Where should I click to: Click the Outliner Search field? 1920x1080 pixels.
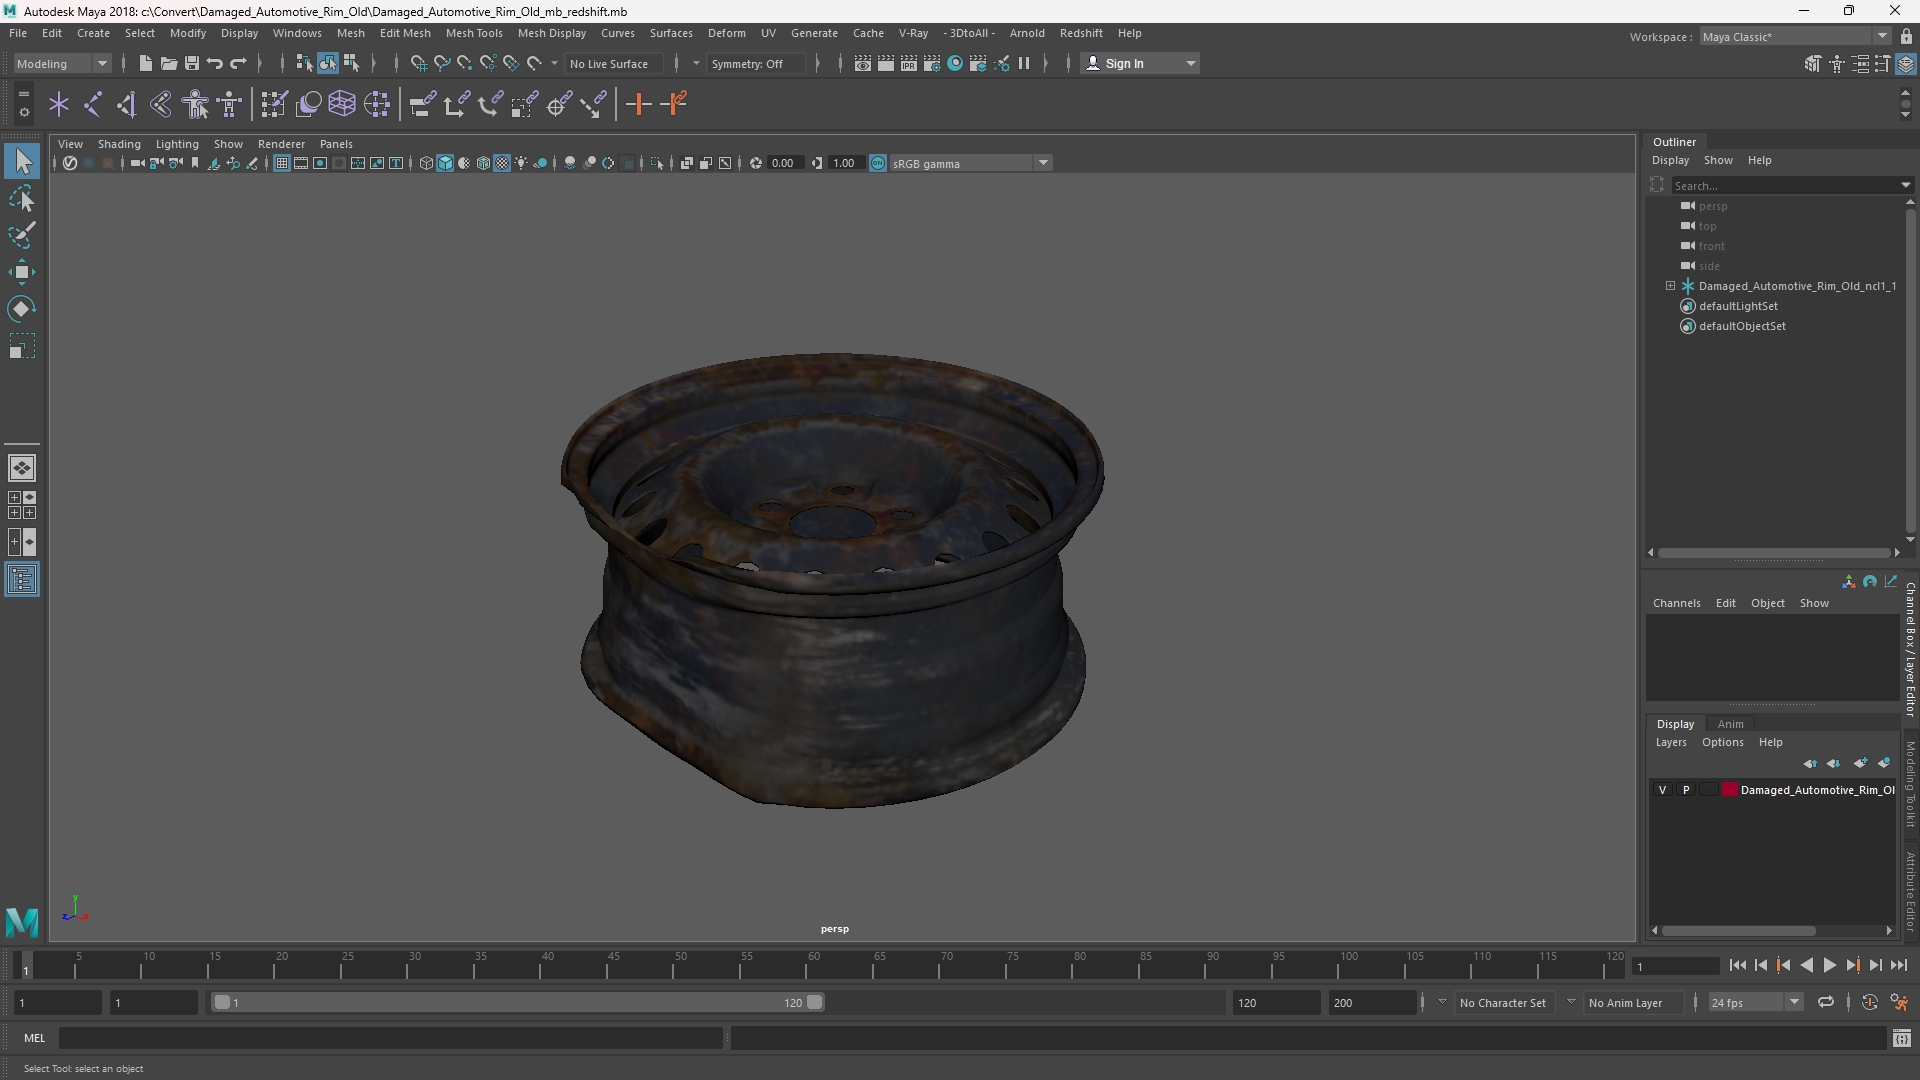pos(1786,185)
